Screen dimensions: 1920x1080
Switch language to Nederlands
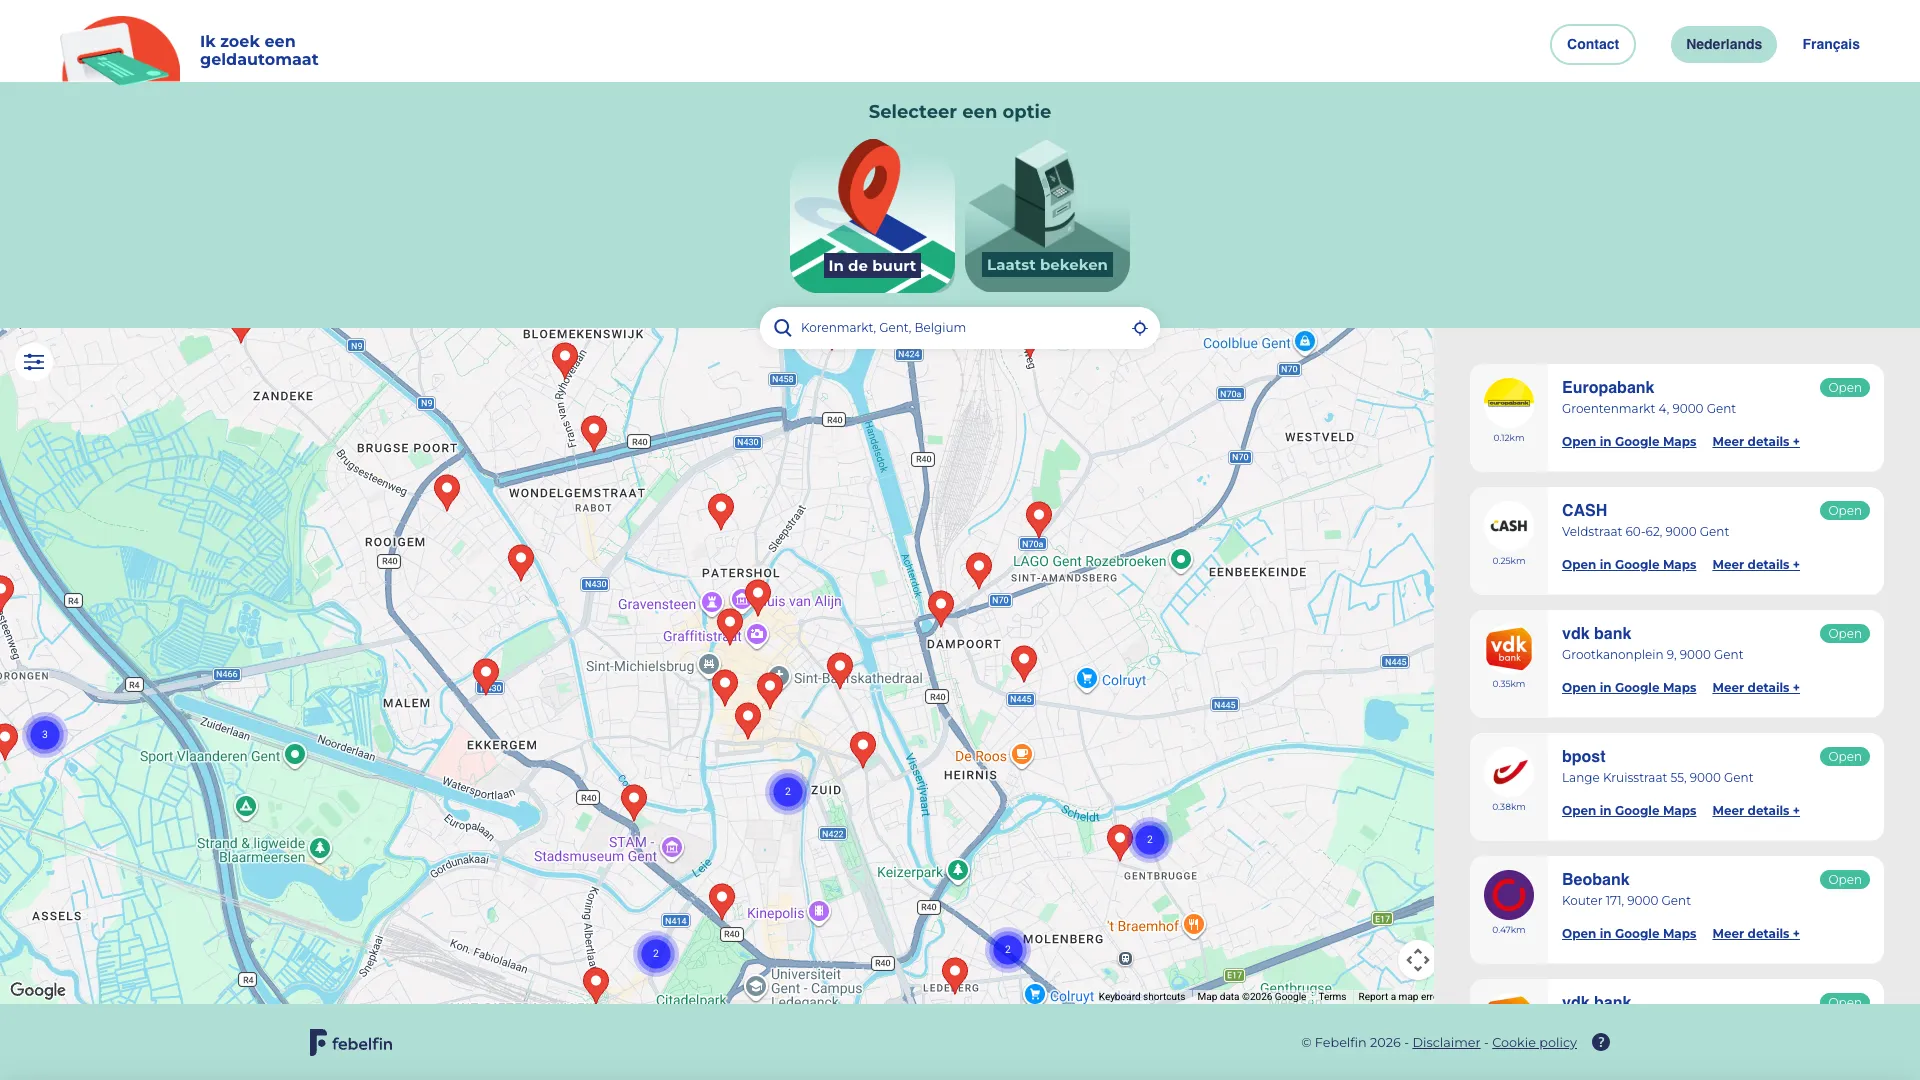1724,44
